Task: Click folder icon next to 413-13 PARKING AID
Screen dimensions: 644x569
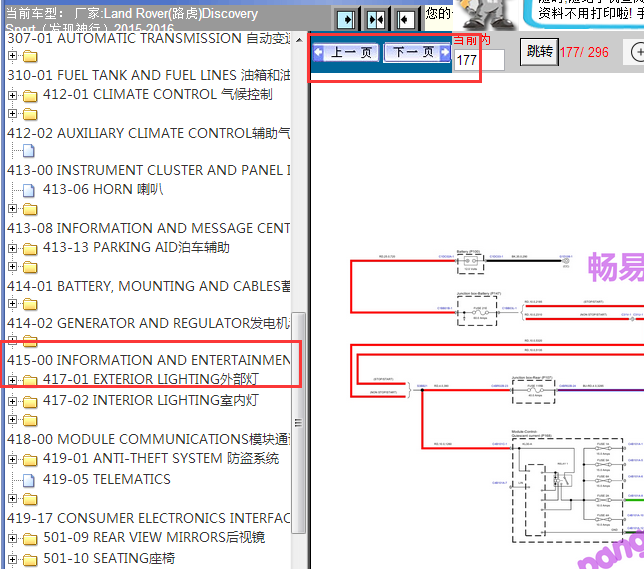Action: [x=30, y=249]
